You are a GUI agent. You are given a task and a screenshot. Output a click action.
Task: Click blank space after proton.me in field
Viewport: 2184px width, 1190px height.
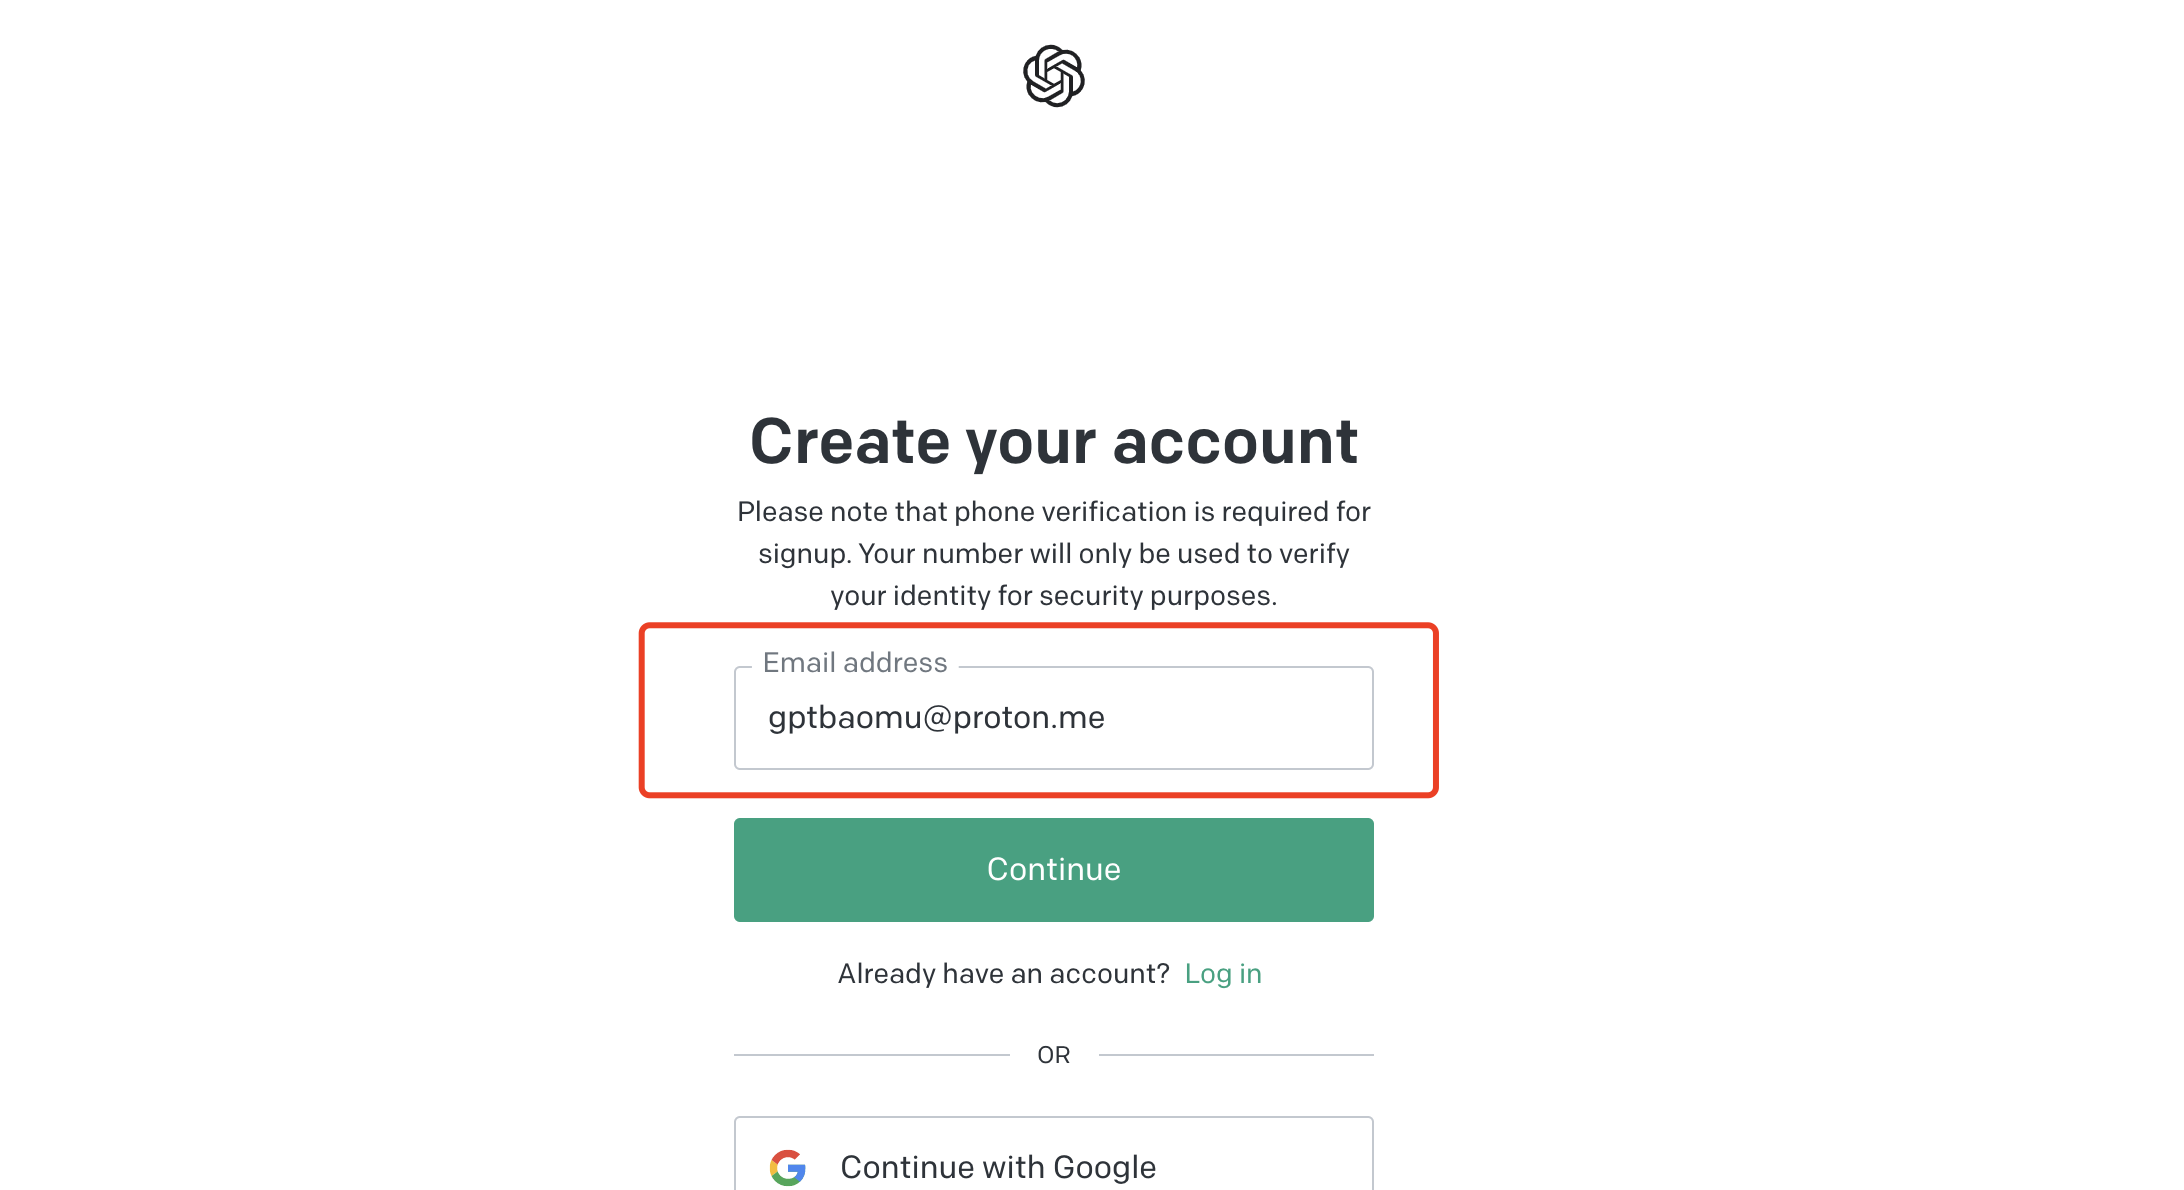click(1238, 718)
